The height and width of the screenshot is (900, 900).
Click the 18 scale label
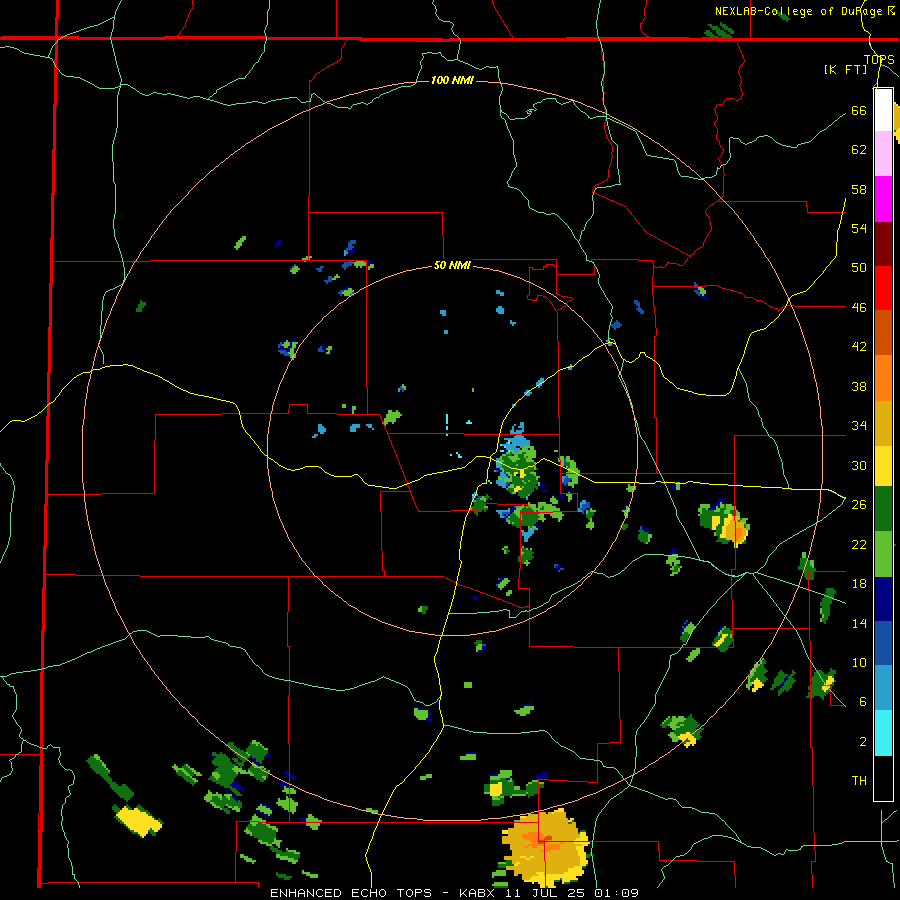(859, 584)
